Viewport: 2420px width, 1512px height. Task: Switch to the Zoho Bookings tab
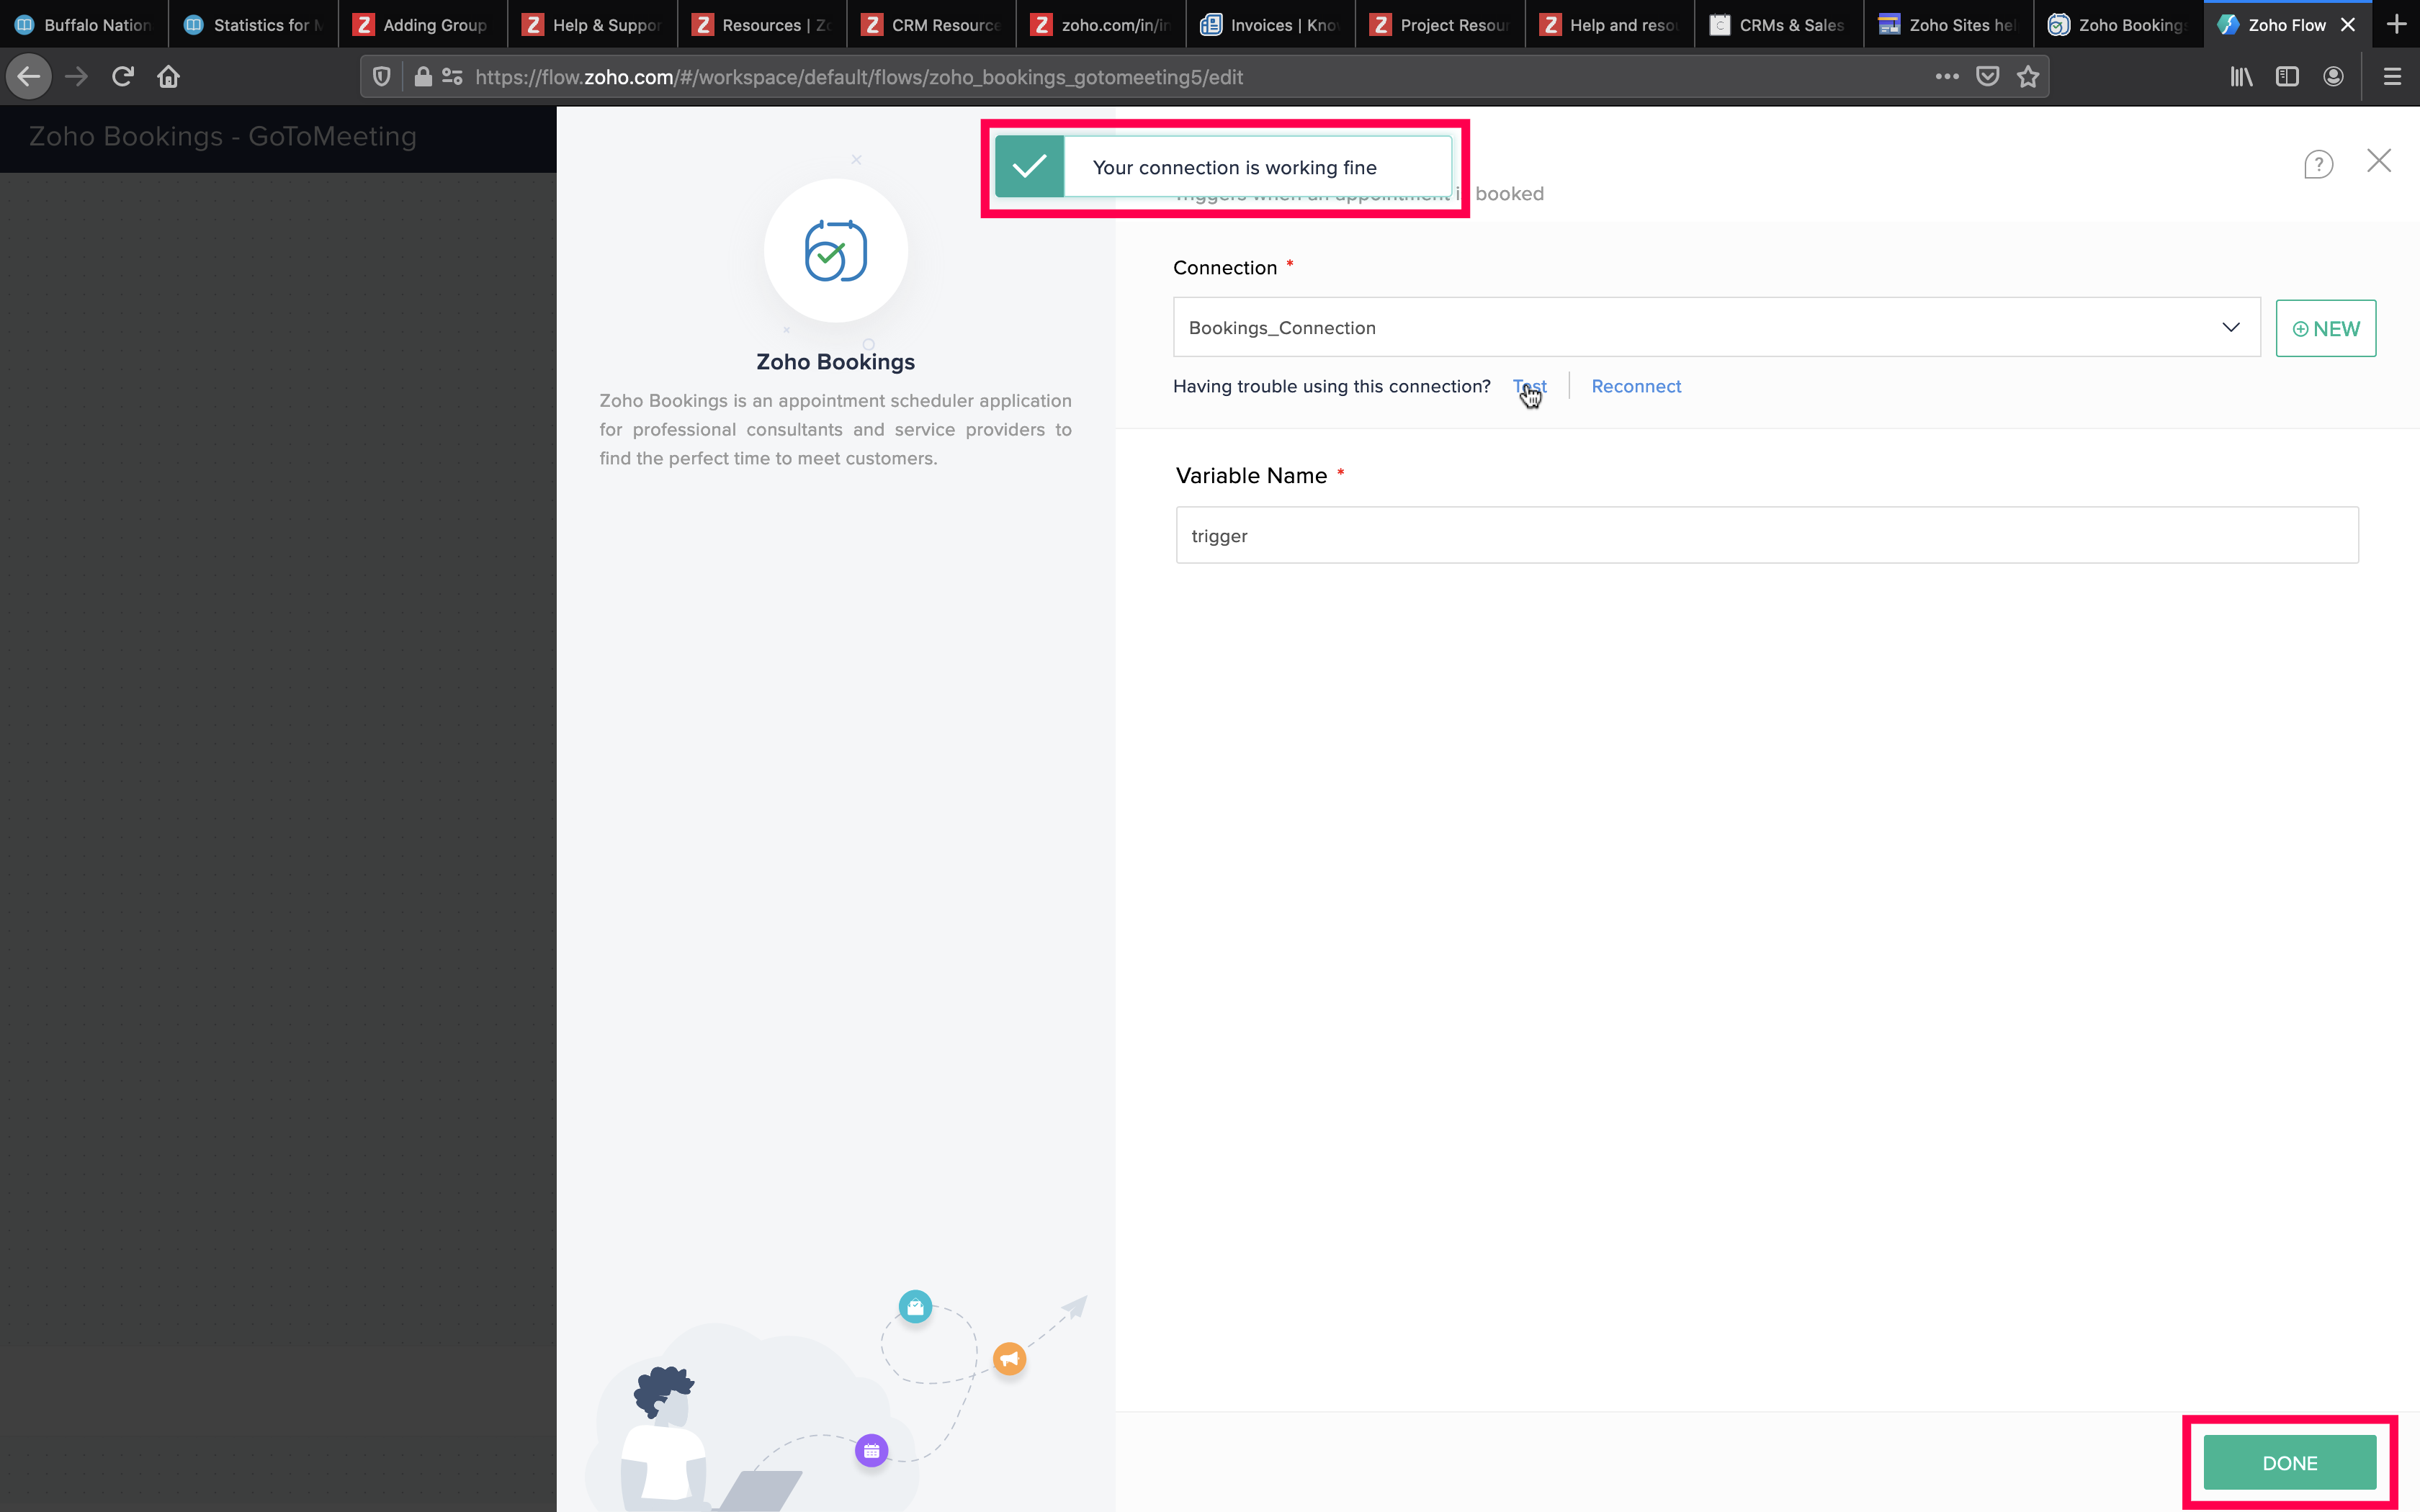(x=2118, y=25)
